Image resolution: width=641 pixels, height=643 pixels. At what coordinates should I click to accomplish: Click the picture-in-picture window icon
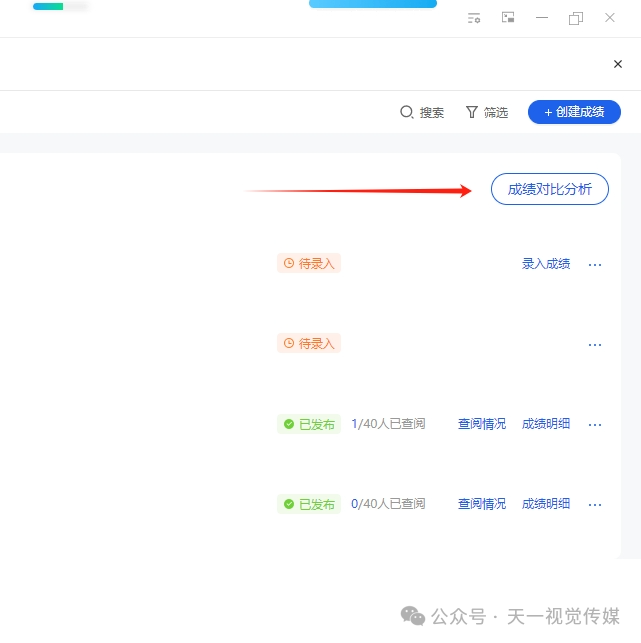pos(508,18)
